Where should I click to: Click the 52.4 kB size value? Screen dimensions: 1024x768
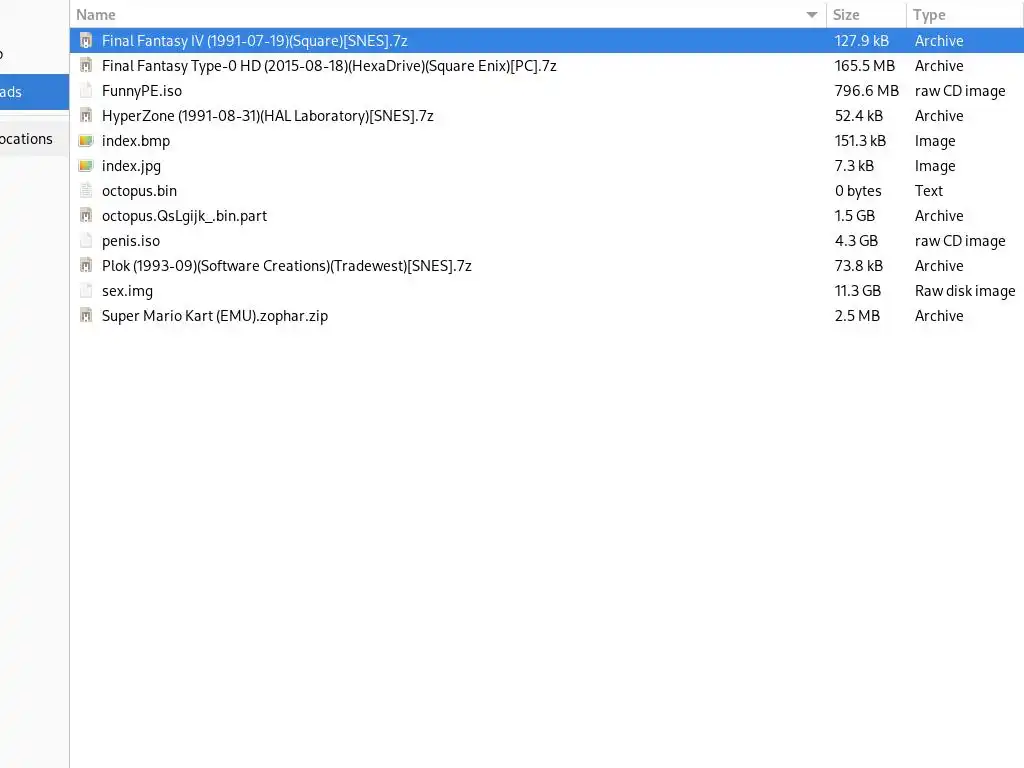coord(859,116)
